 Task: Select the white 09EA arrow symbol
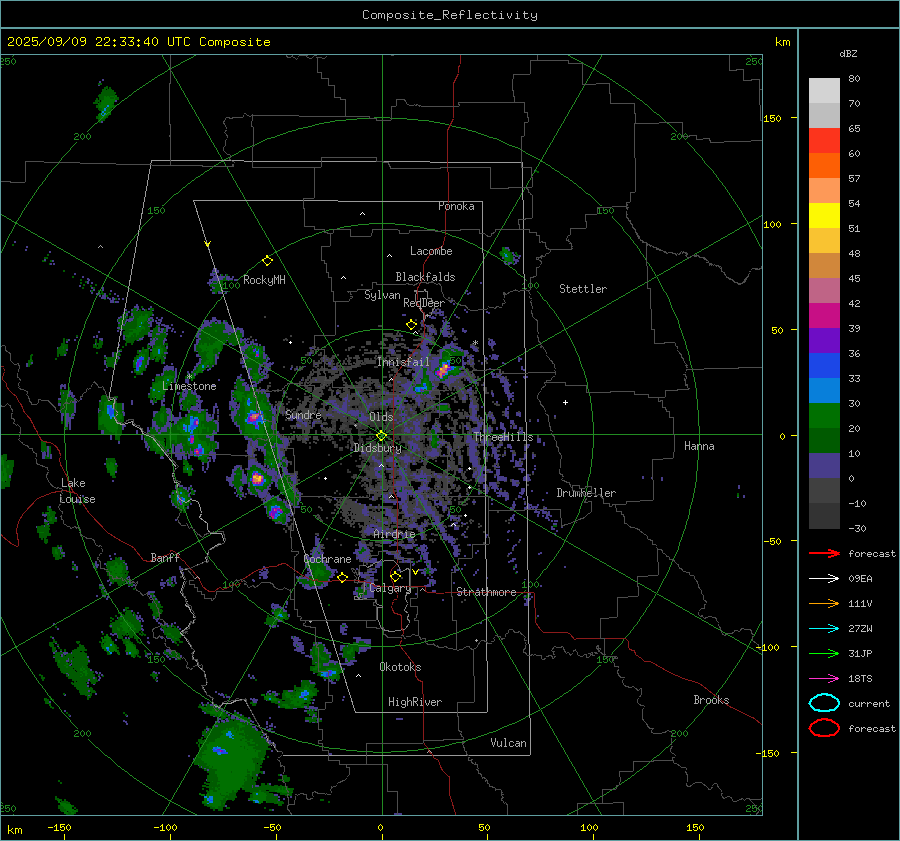pyautogui.click(x=824, y=579)
